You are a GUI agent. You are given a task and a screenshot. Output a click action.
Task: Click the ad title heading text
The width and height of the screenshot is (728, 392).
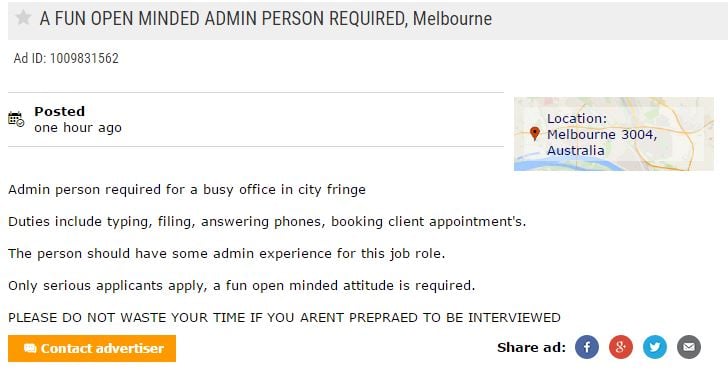(266, 19)
